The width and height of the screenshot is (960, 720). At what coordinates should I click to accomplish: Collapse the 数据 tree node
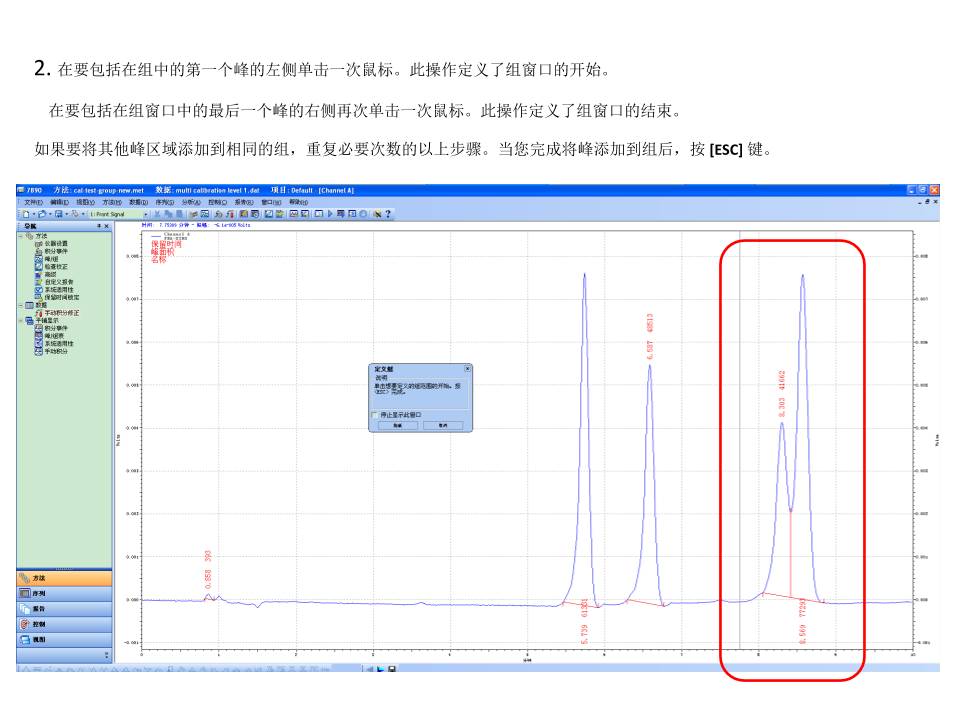coord(21,305)
